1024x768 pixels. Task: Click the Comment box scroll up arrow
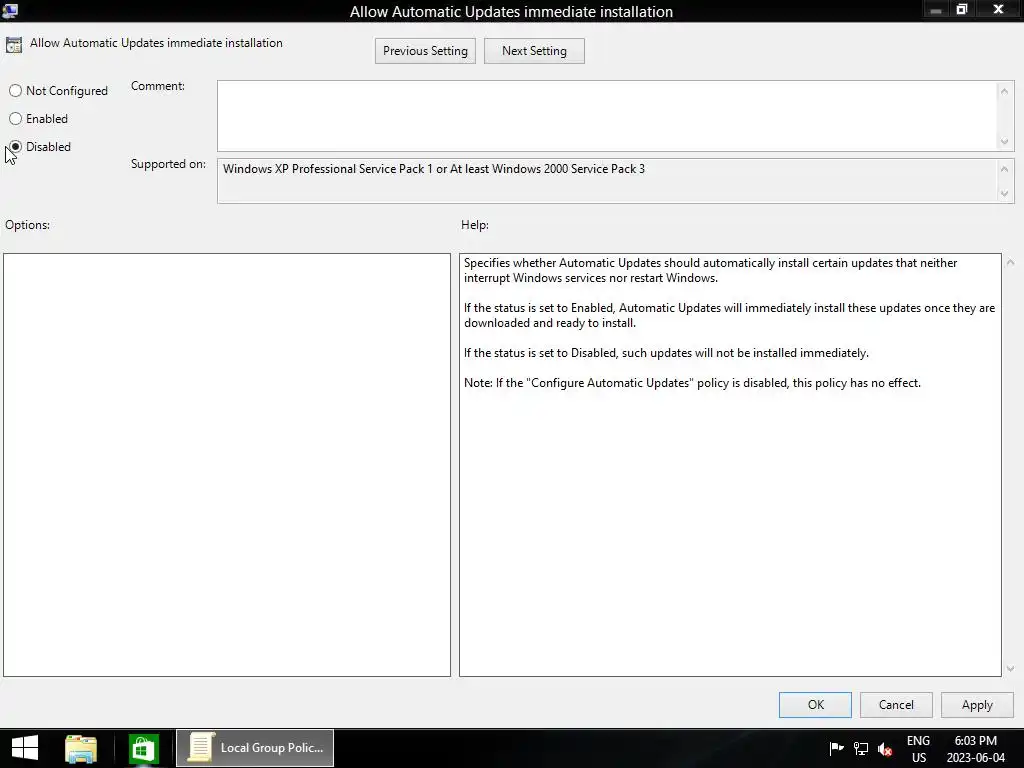tap(1004, 91)
